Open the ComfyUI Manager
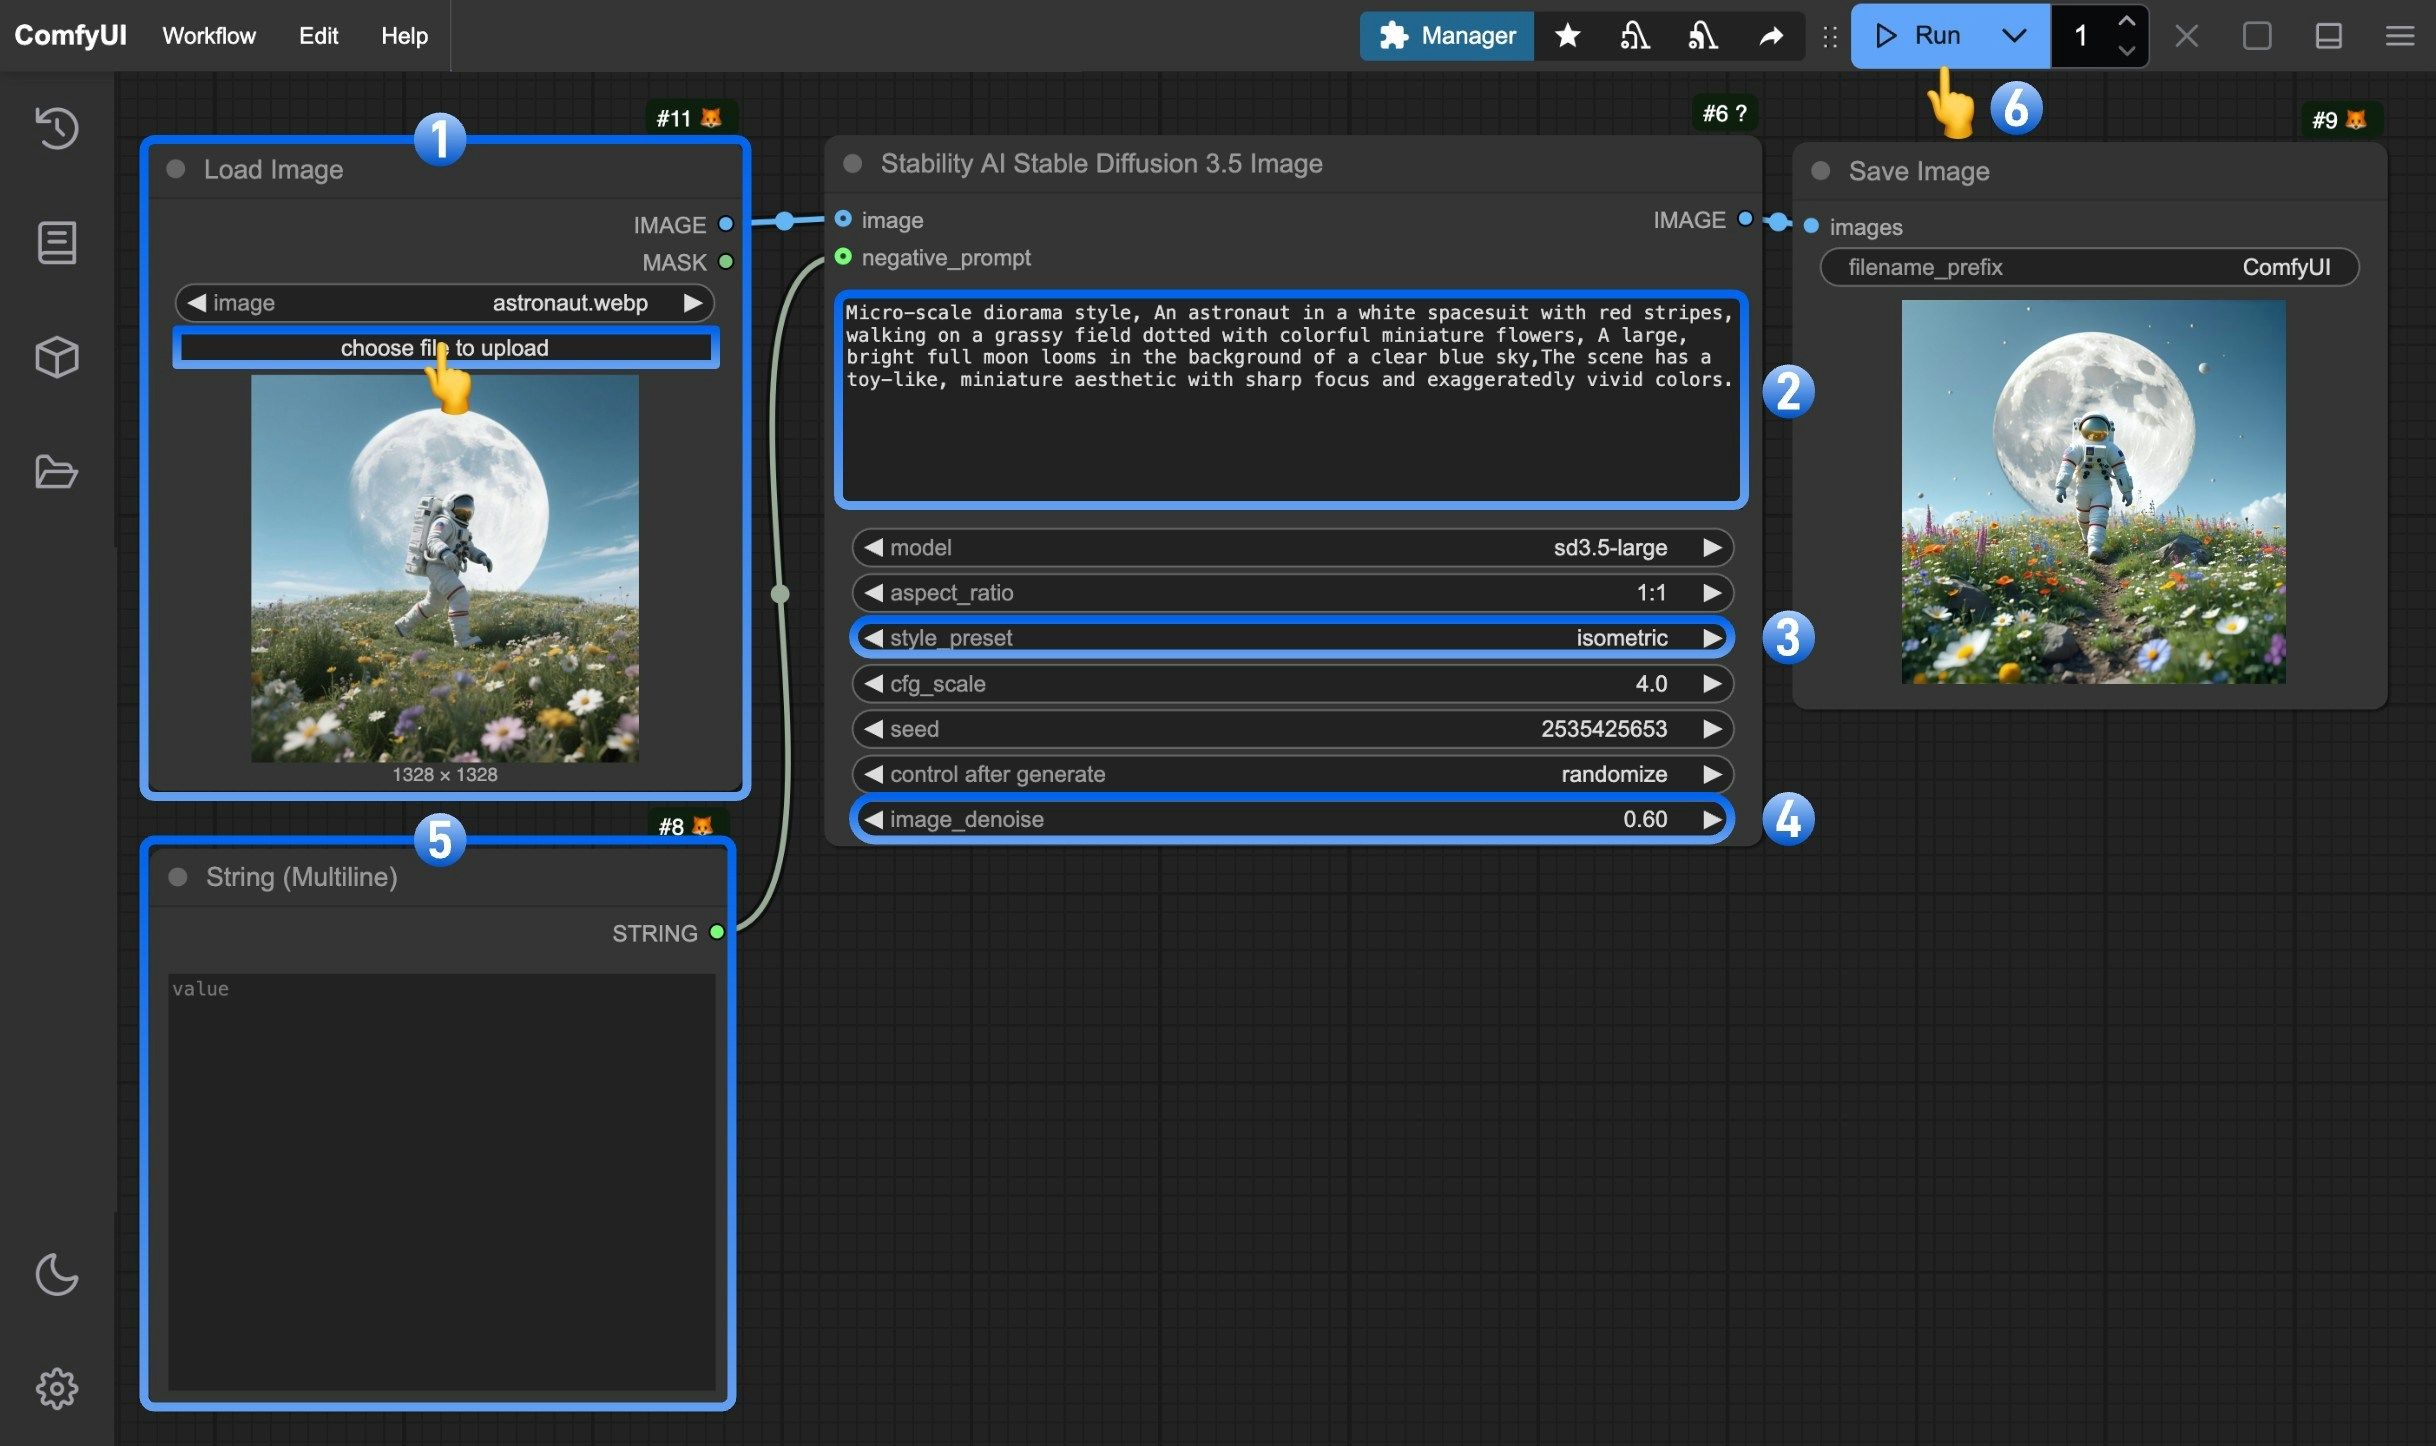The image size is (2436, 1446). [1445, 36]
